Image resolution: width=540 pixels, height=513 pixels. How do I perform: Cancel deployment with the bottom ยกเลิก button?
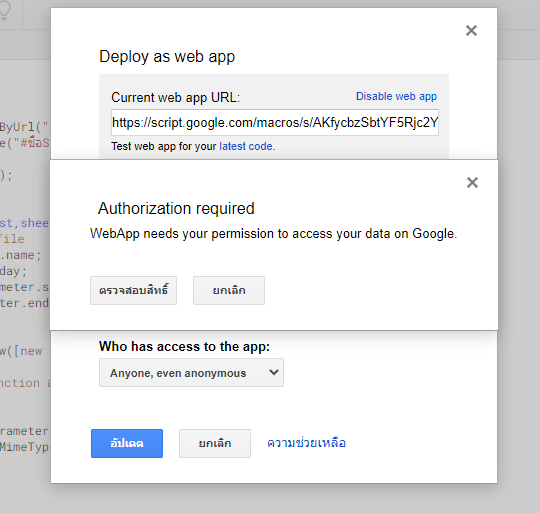pos(215,443)
